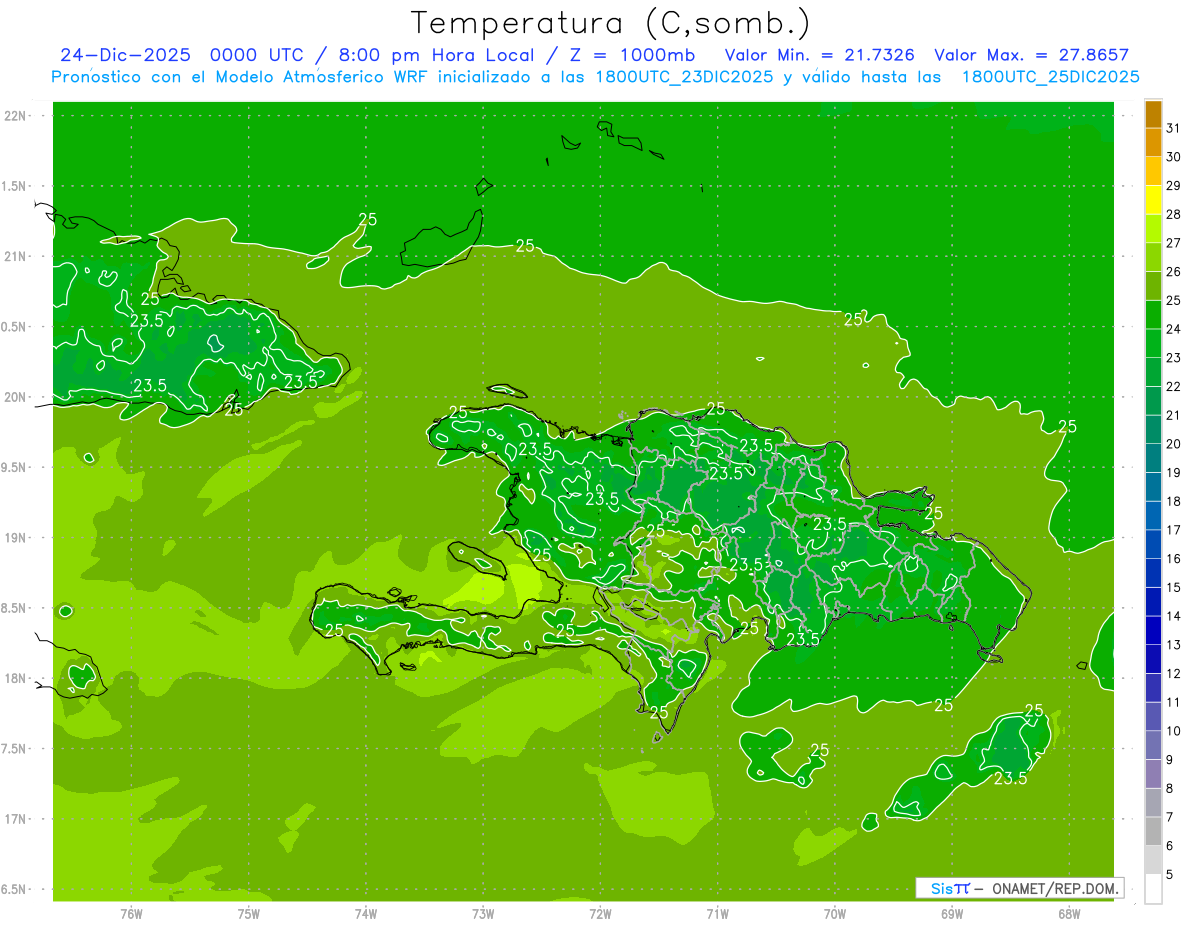The height and width of the screenshot is (927, 1200).
Task: Click the "75W" longitude label
Action: tap(249, 913)
